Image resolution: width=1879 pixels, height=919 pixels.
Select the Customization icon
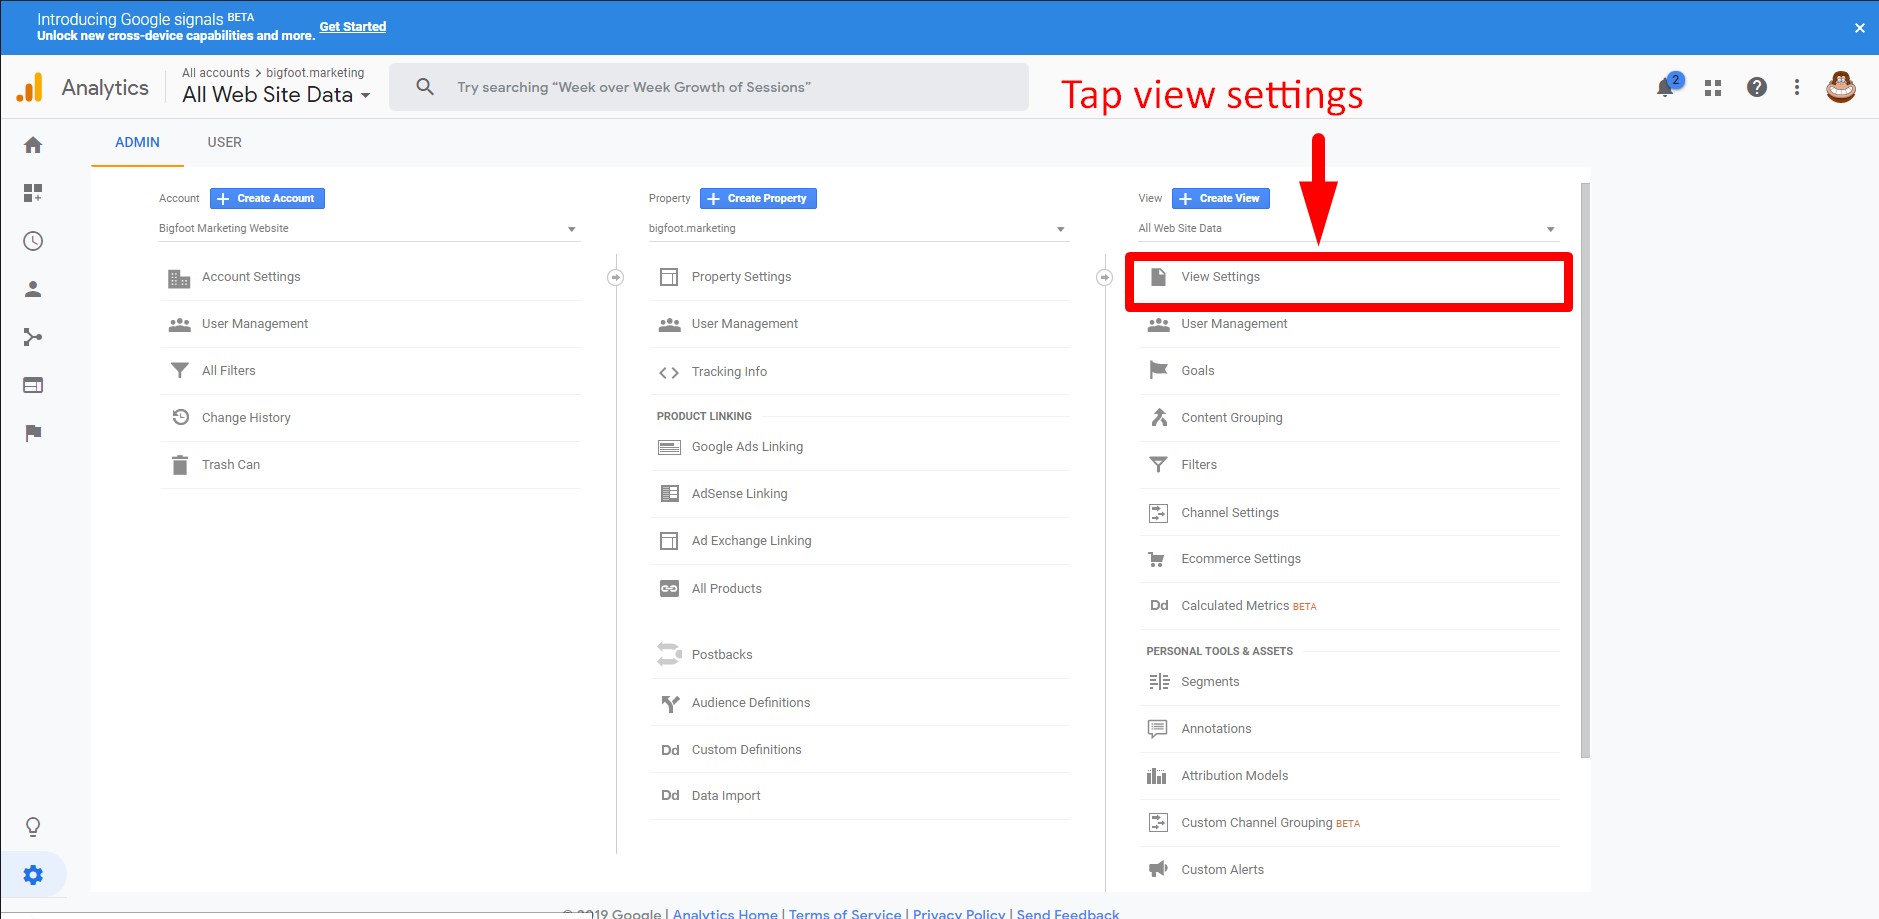pyautogui.click(x=33, y=193)
